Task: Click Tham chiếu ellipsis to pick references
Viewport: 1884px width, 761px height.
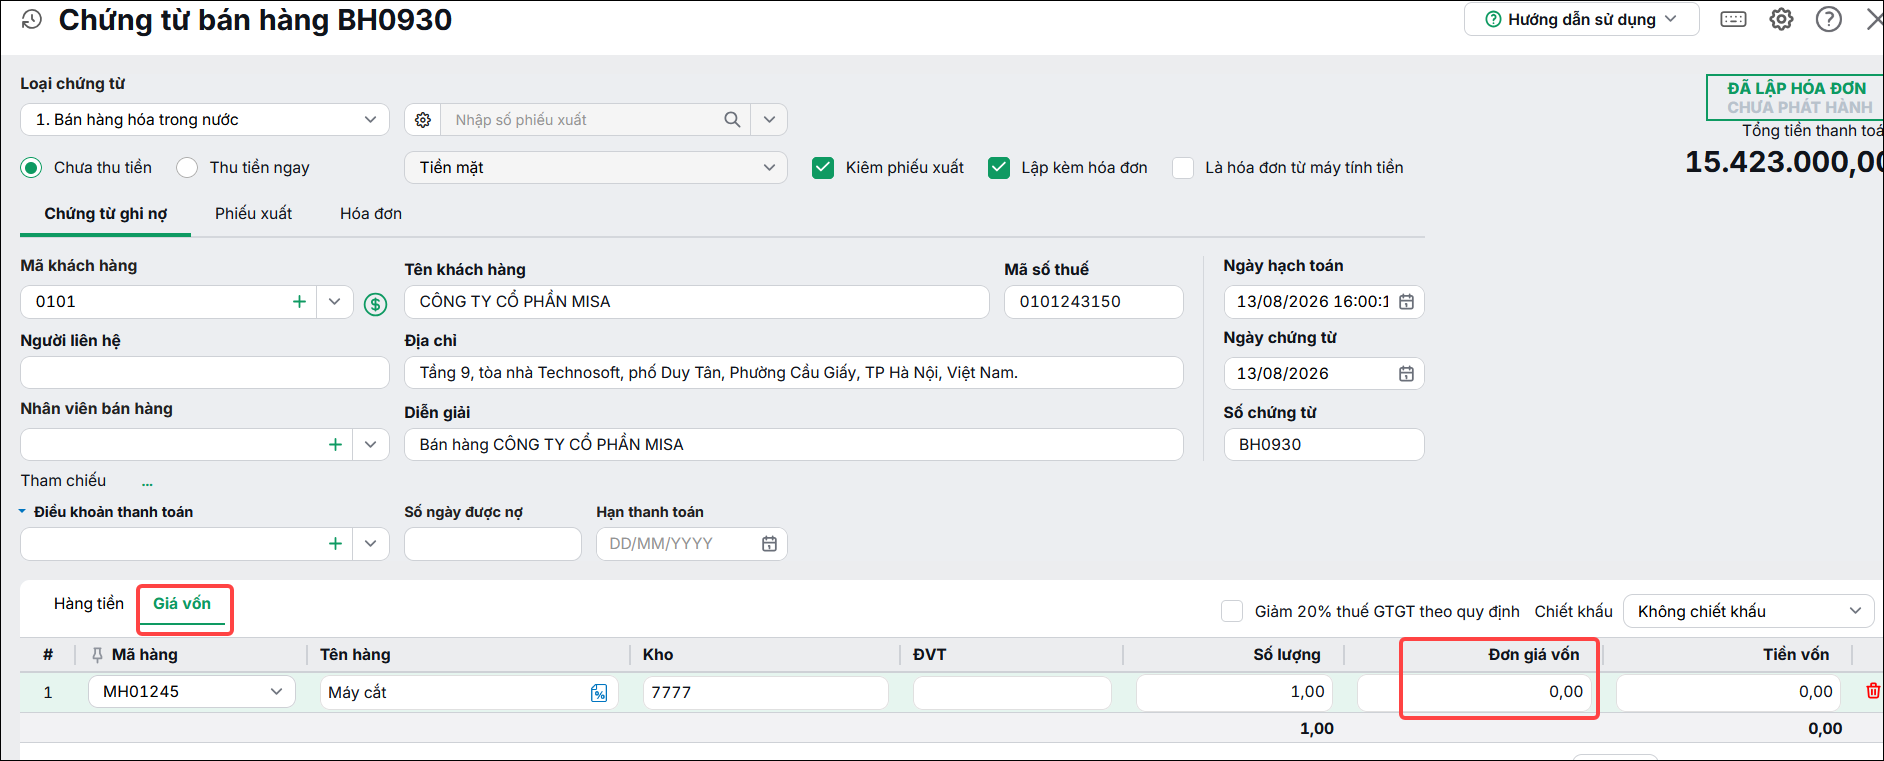Action: (147, 484)
